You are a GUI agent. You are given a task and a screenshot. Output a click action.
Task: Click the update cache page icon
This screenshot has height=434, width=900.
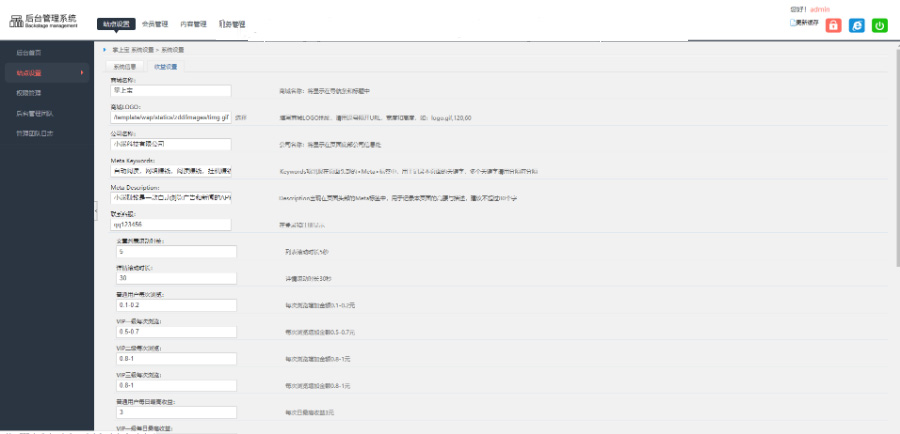pos(793,22)
